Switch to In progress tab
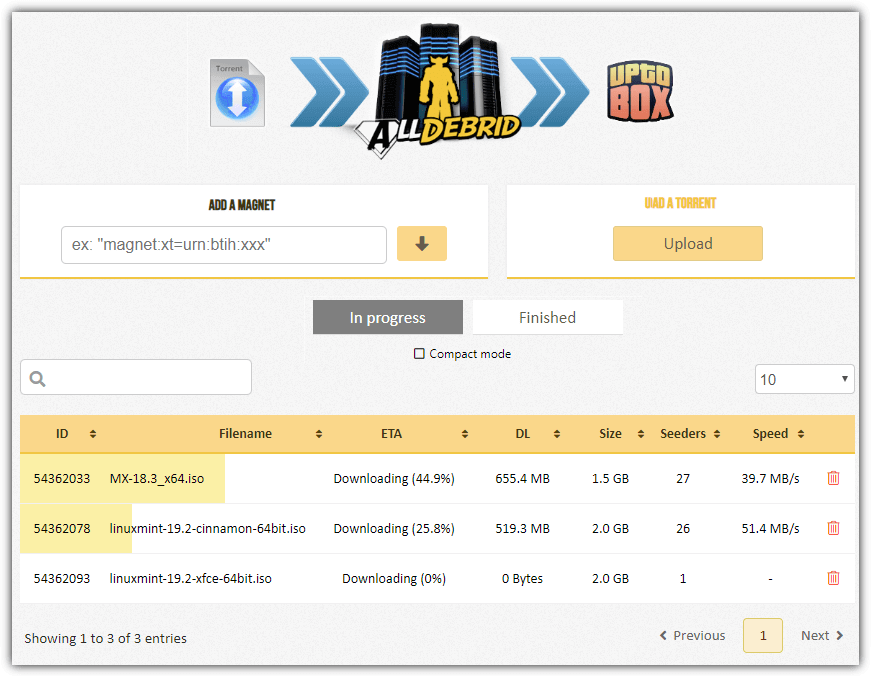 pos(388,317)
